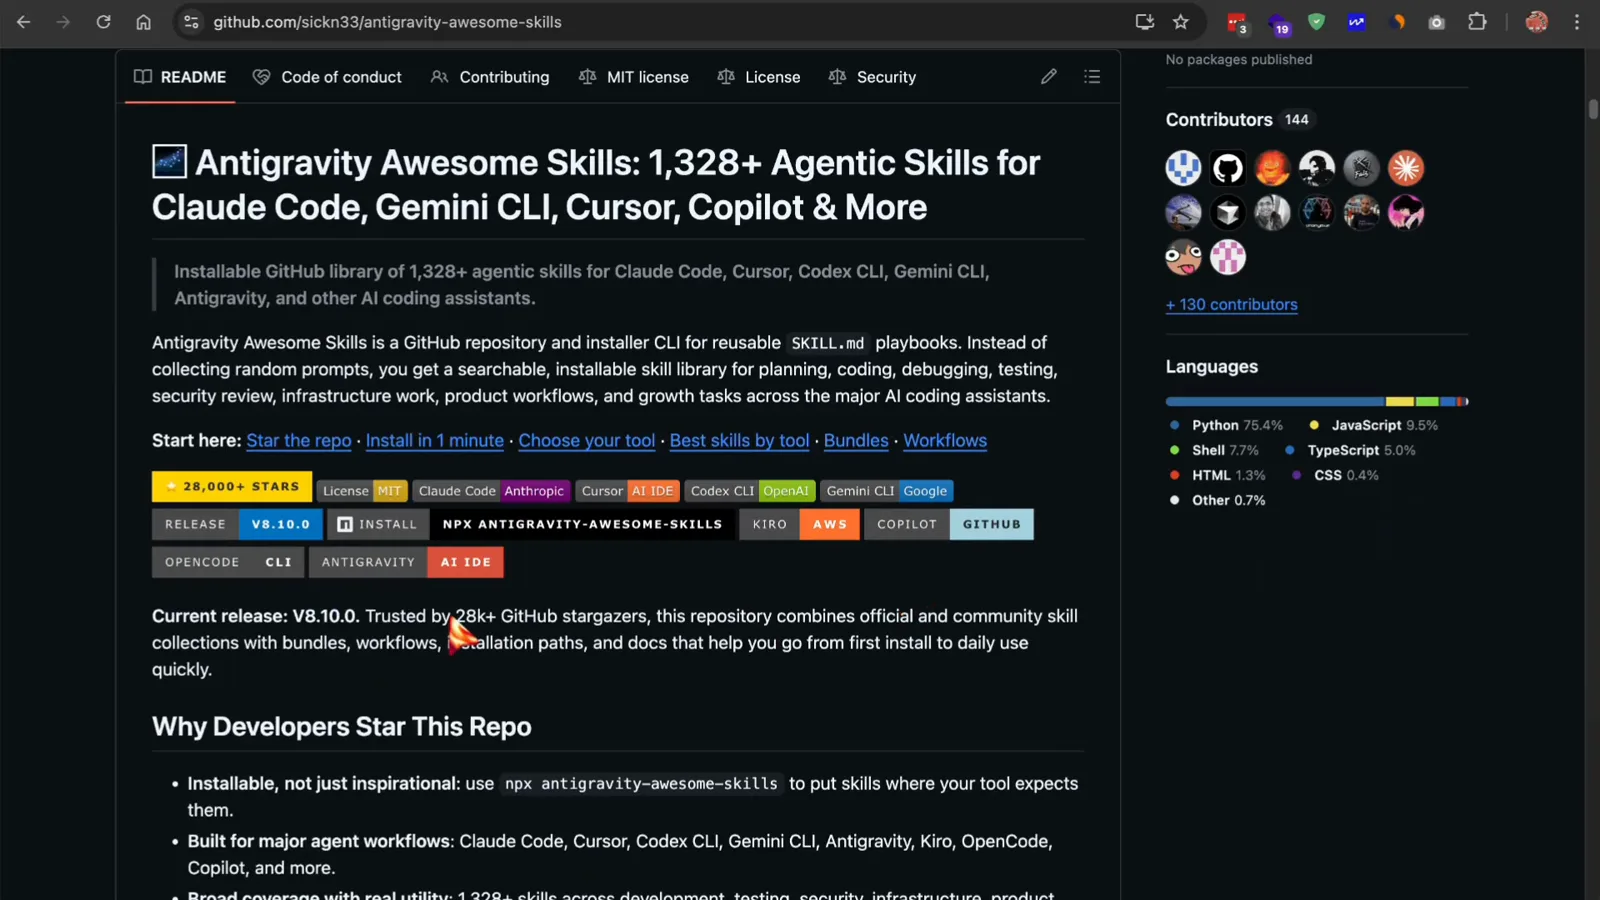Click the page vertical scrollbar thumb
This screenshot has height=900, width=1600.
coord(1593,109)
